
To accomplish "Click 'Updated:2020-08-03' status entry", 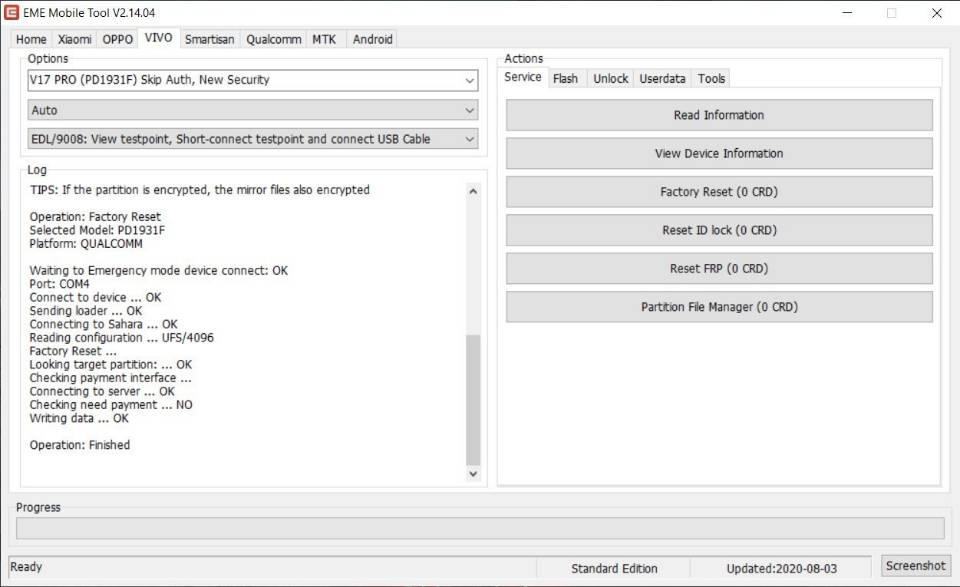I will point(781,569).
